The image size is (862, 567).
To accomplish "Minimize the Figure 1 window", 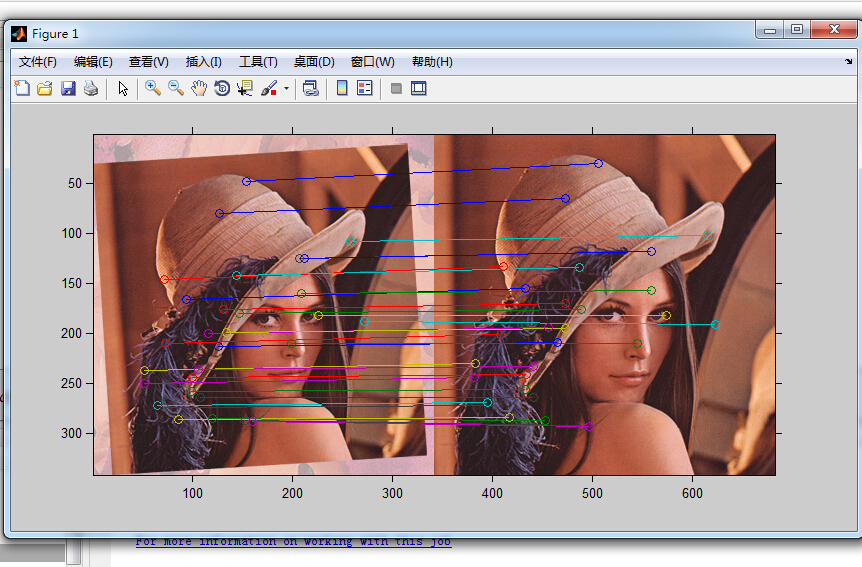I will [x=770, y=30].
